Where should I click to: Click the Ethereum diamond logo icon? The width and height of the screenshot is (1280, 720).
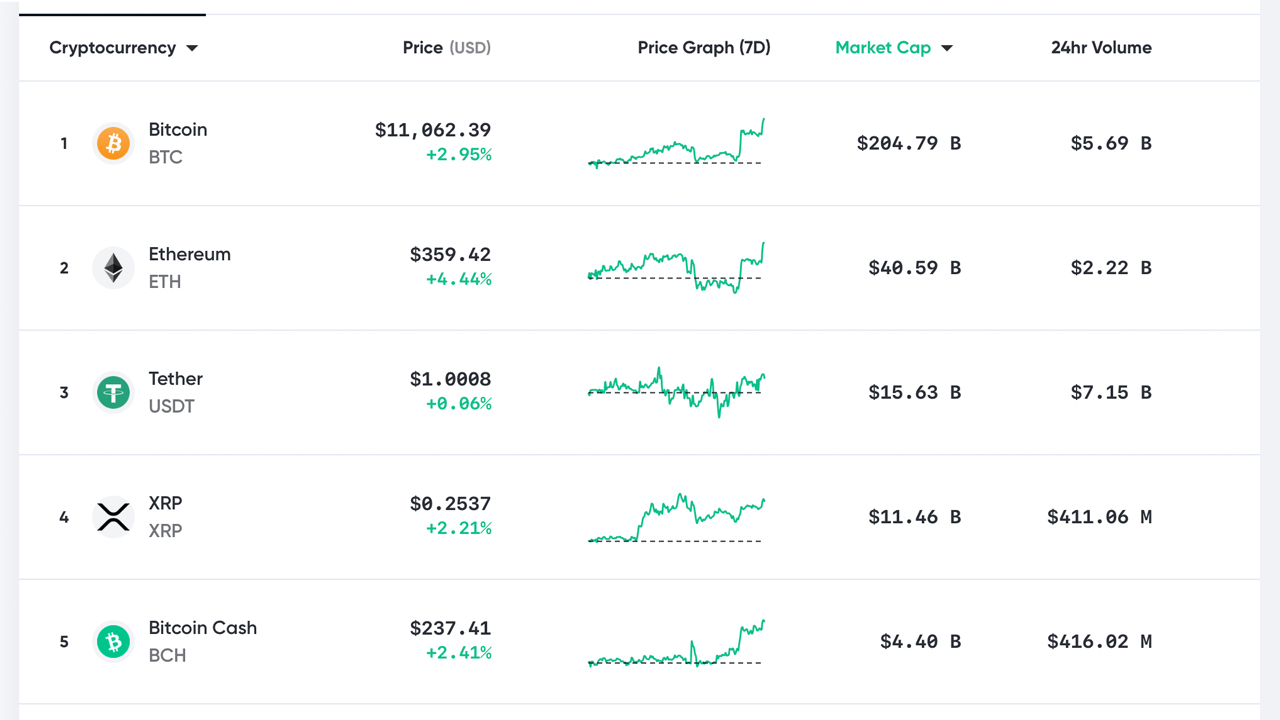tap(113, 268)
